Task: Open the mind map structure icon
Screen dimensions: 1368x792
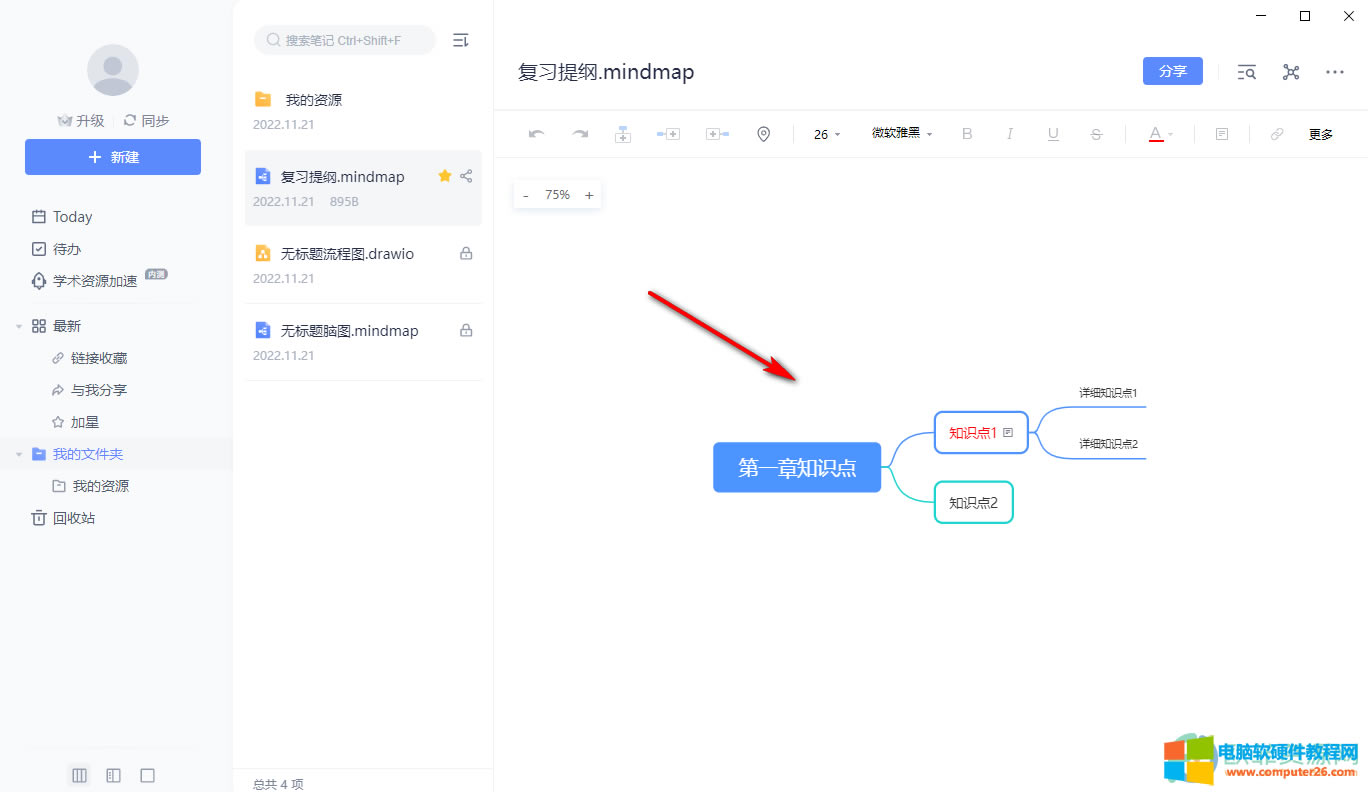Action: coord(1291,72)
